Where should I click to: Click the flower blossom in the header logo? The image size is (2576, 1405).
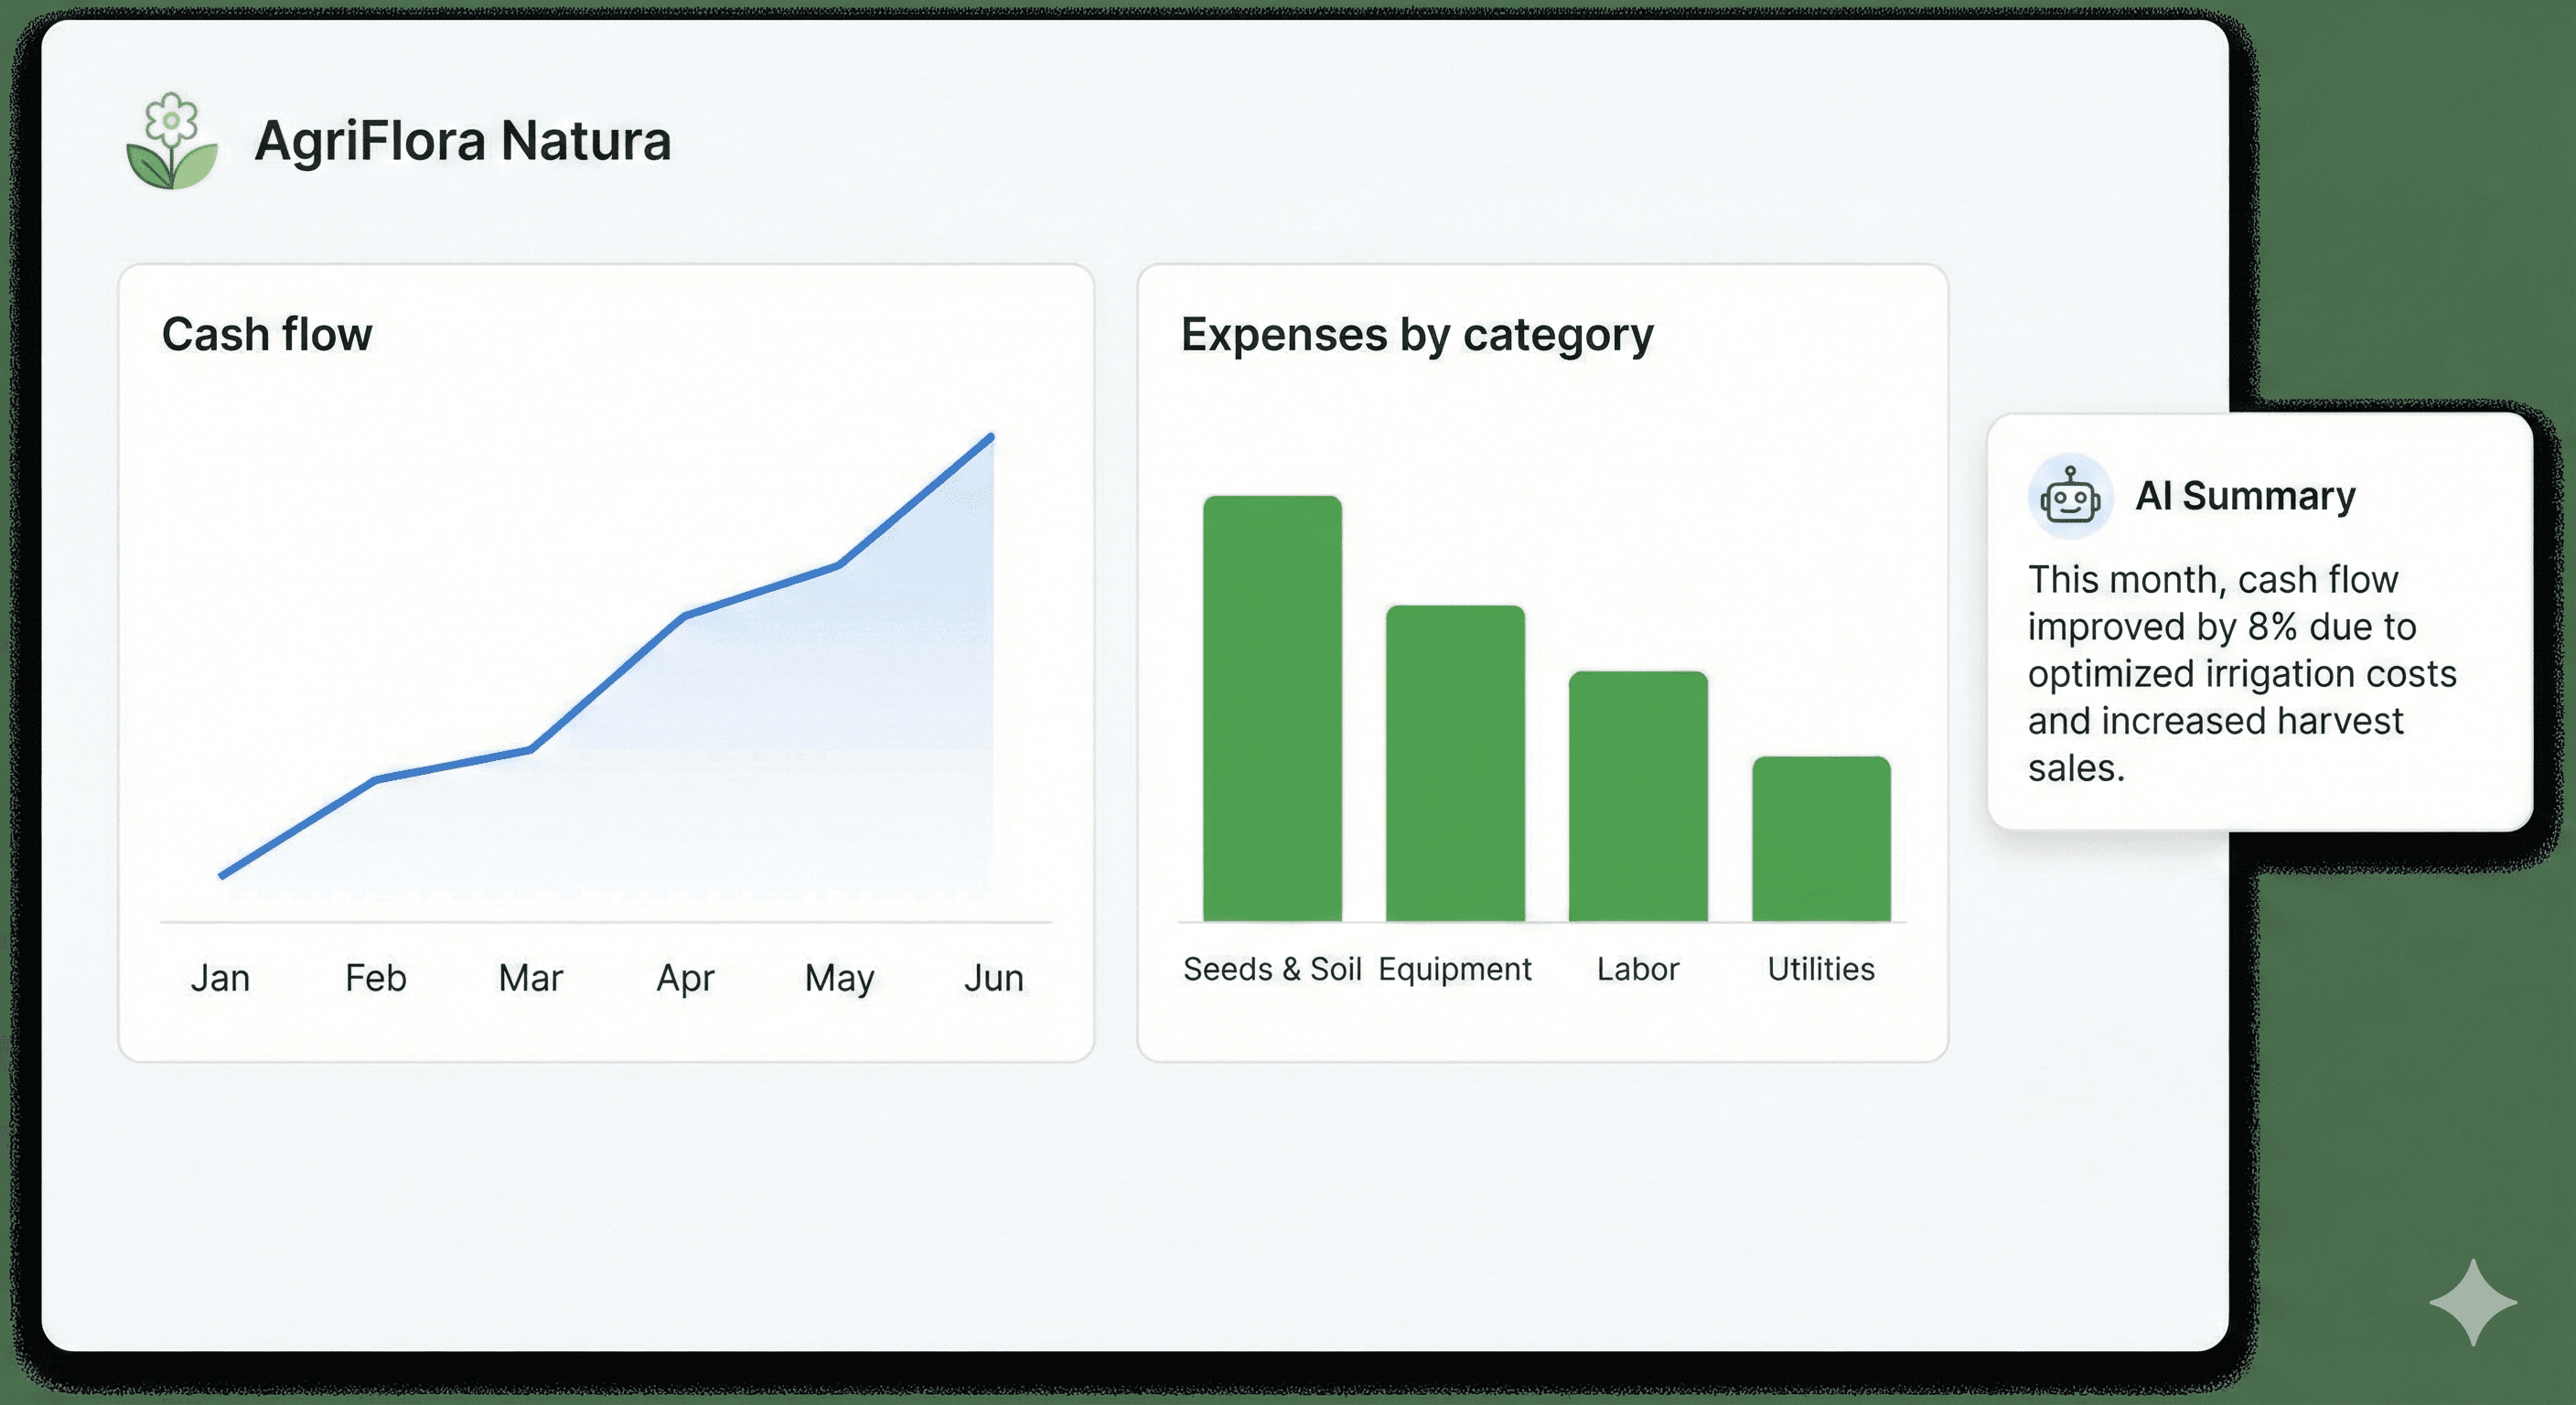(x=172, y=120)
